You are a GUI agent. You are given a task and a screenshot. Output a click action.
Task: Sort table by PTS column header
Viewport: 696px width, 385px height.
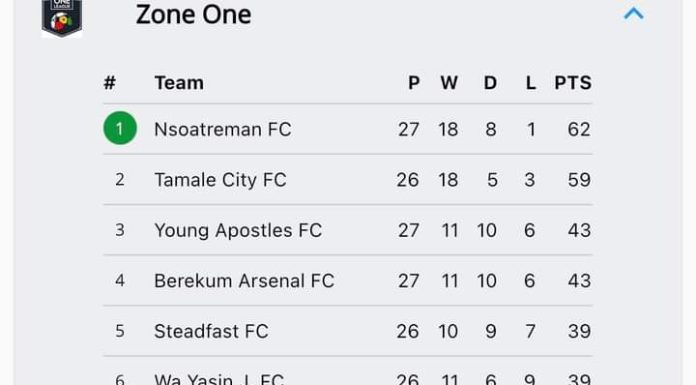(573, 83)
